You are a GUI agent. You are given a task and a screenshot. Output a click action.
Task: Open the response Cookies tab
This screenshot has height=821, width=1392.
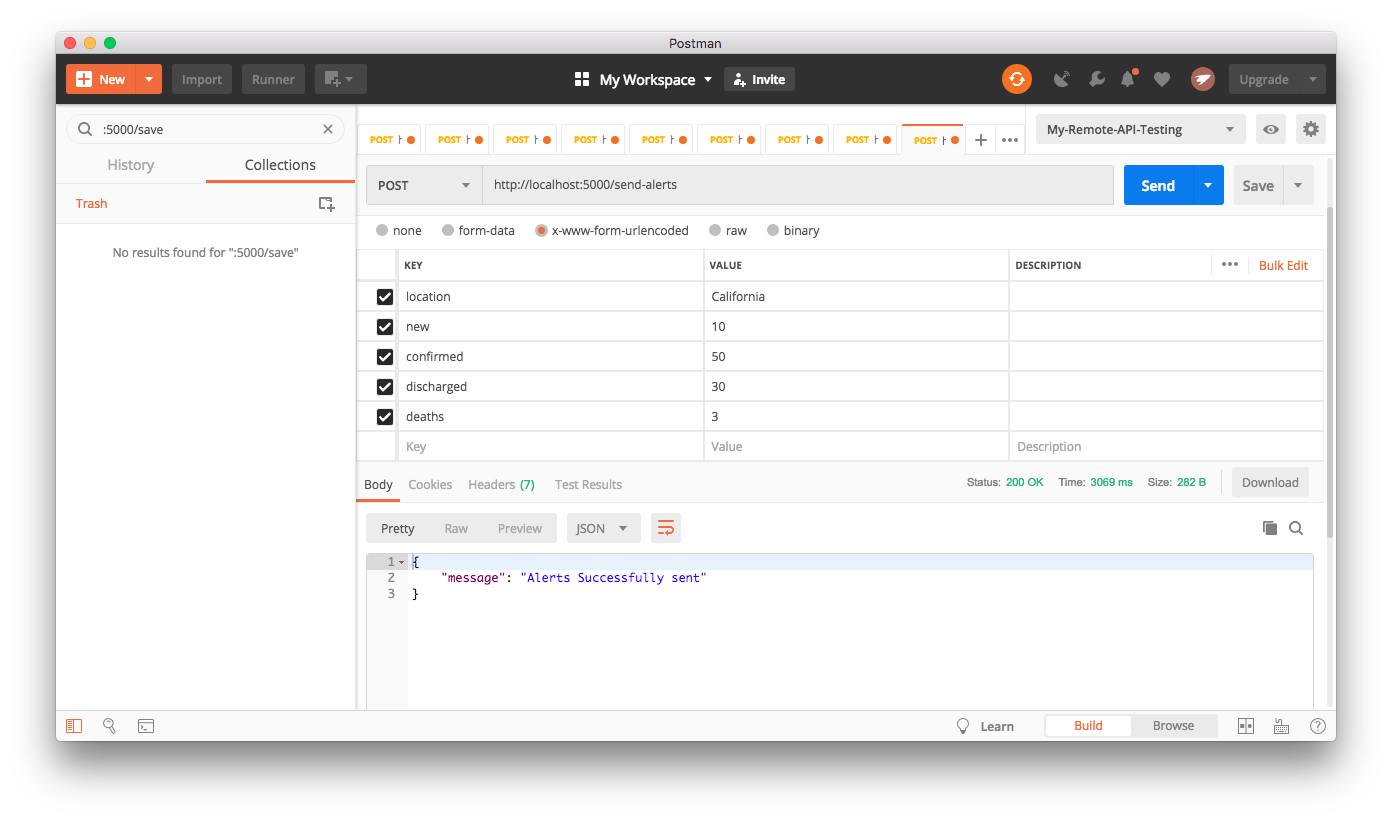tap(430, 484)
